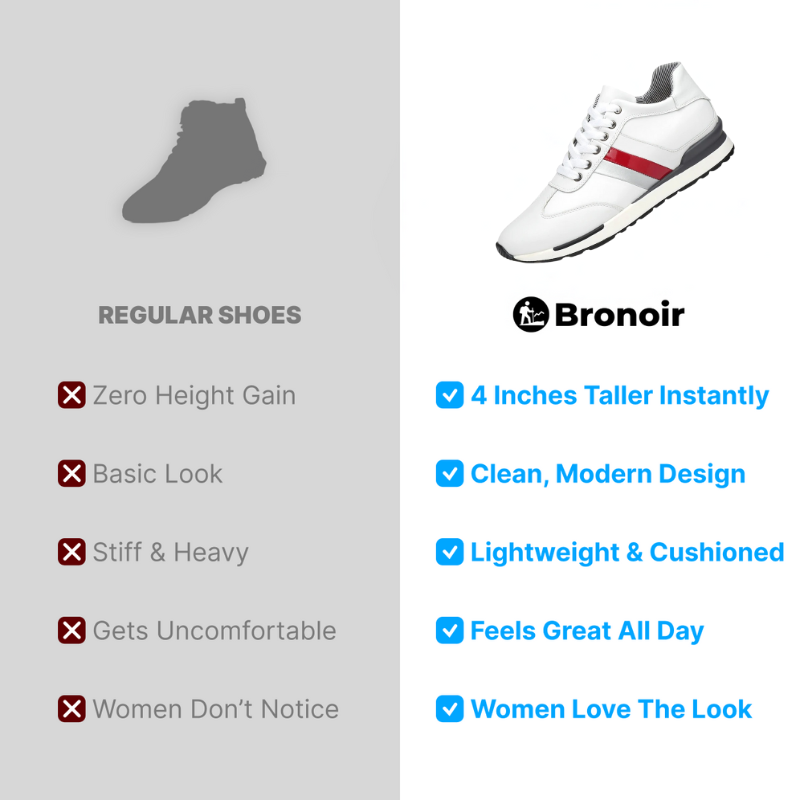Click the Bronoir brand name text
Screen dimensions: 800x800
tap(619, 315)
